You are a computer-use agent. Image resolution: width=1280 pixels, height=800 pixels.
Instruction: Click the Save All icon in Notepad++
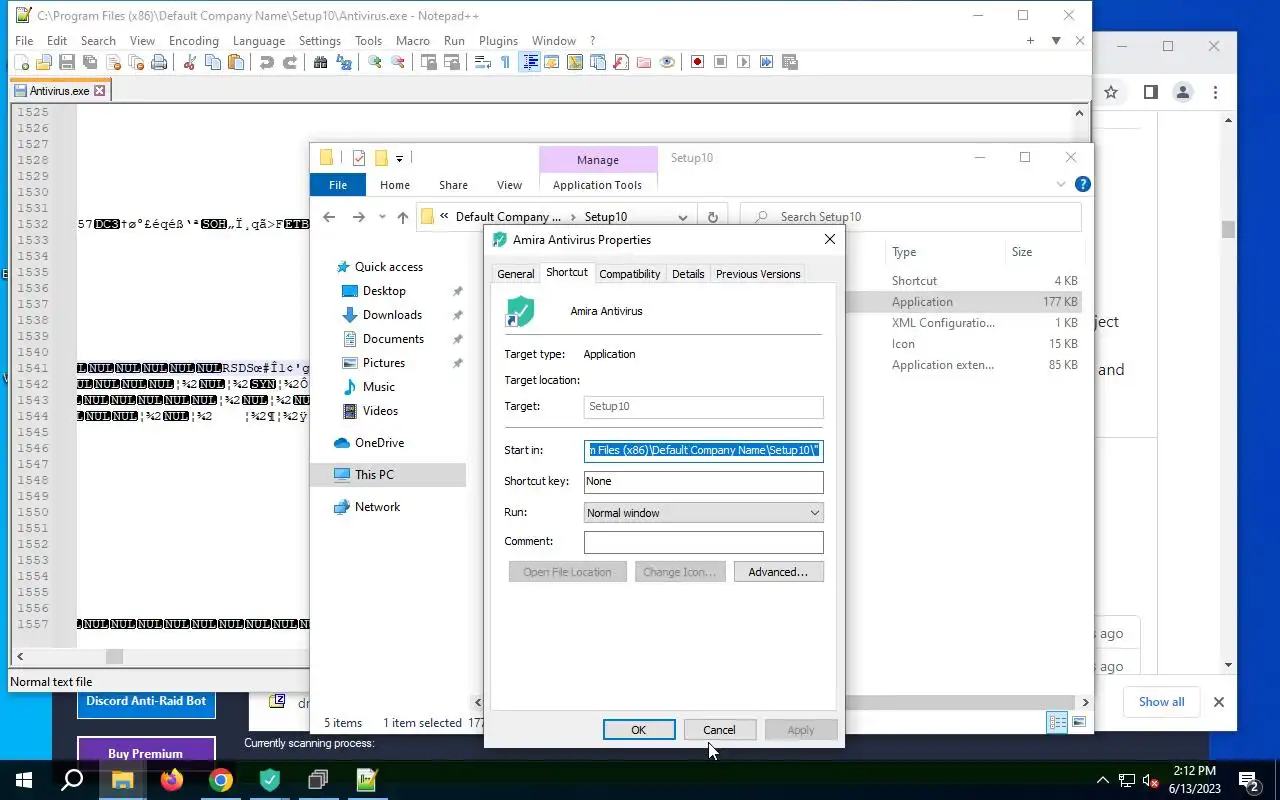coord(90,62)
